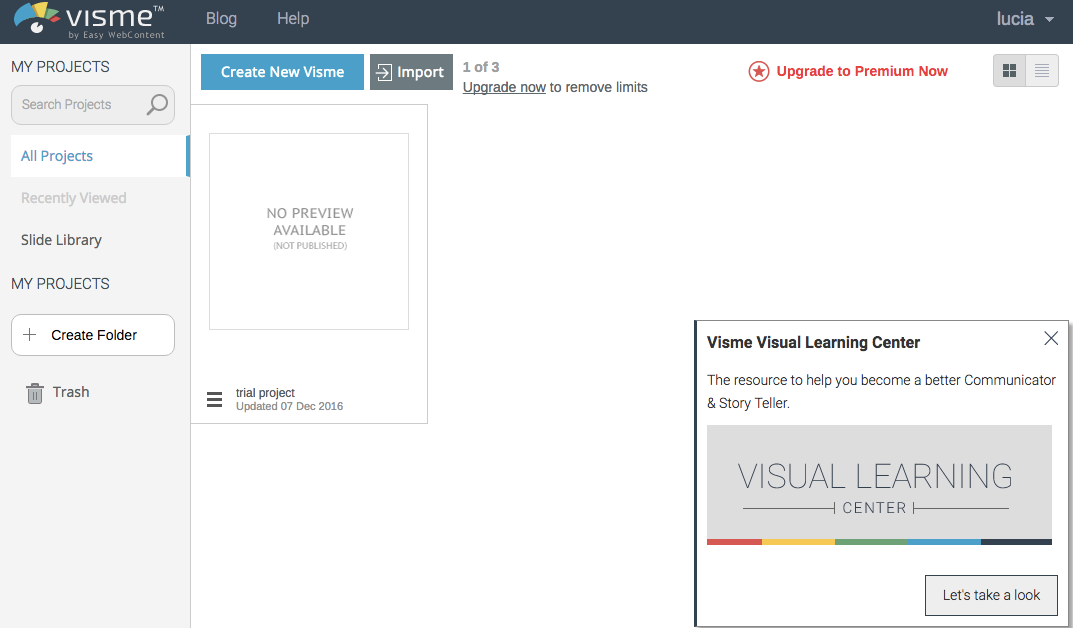Screen dimensions: 1073x628
Task: Open the Help menu item
Action: point(293,18)
